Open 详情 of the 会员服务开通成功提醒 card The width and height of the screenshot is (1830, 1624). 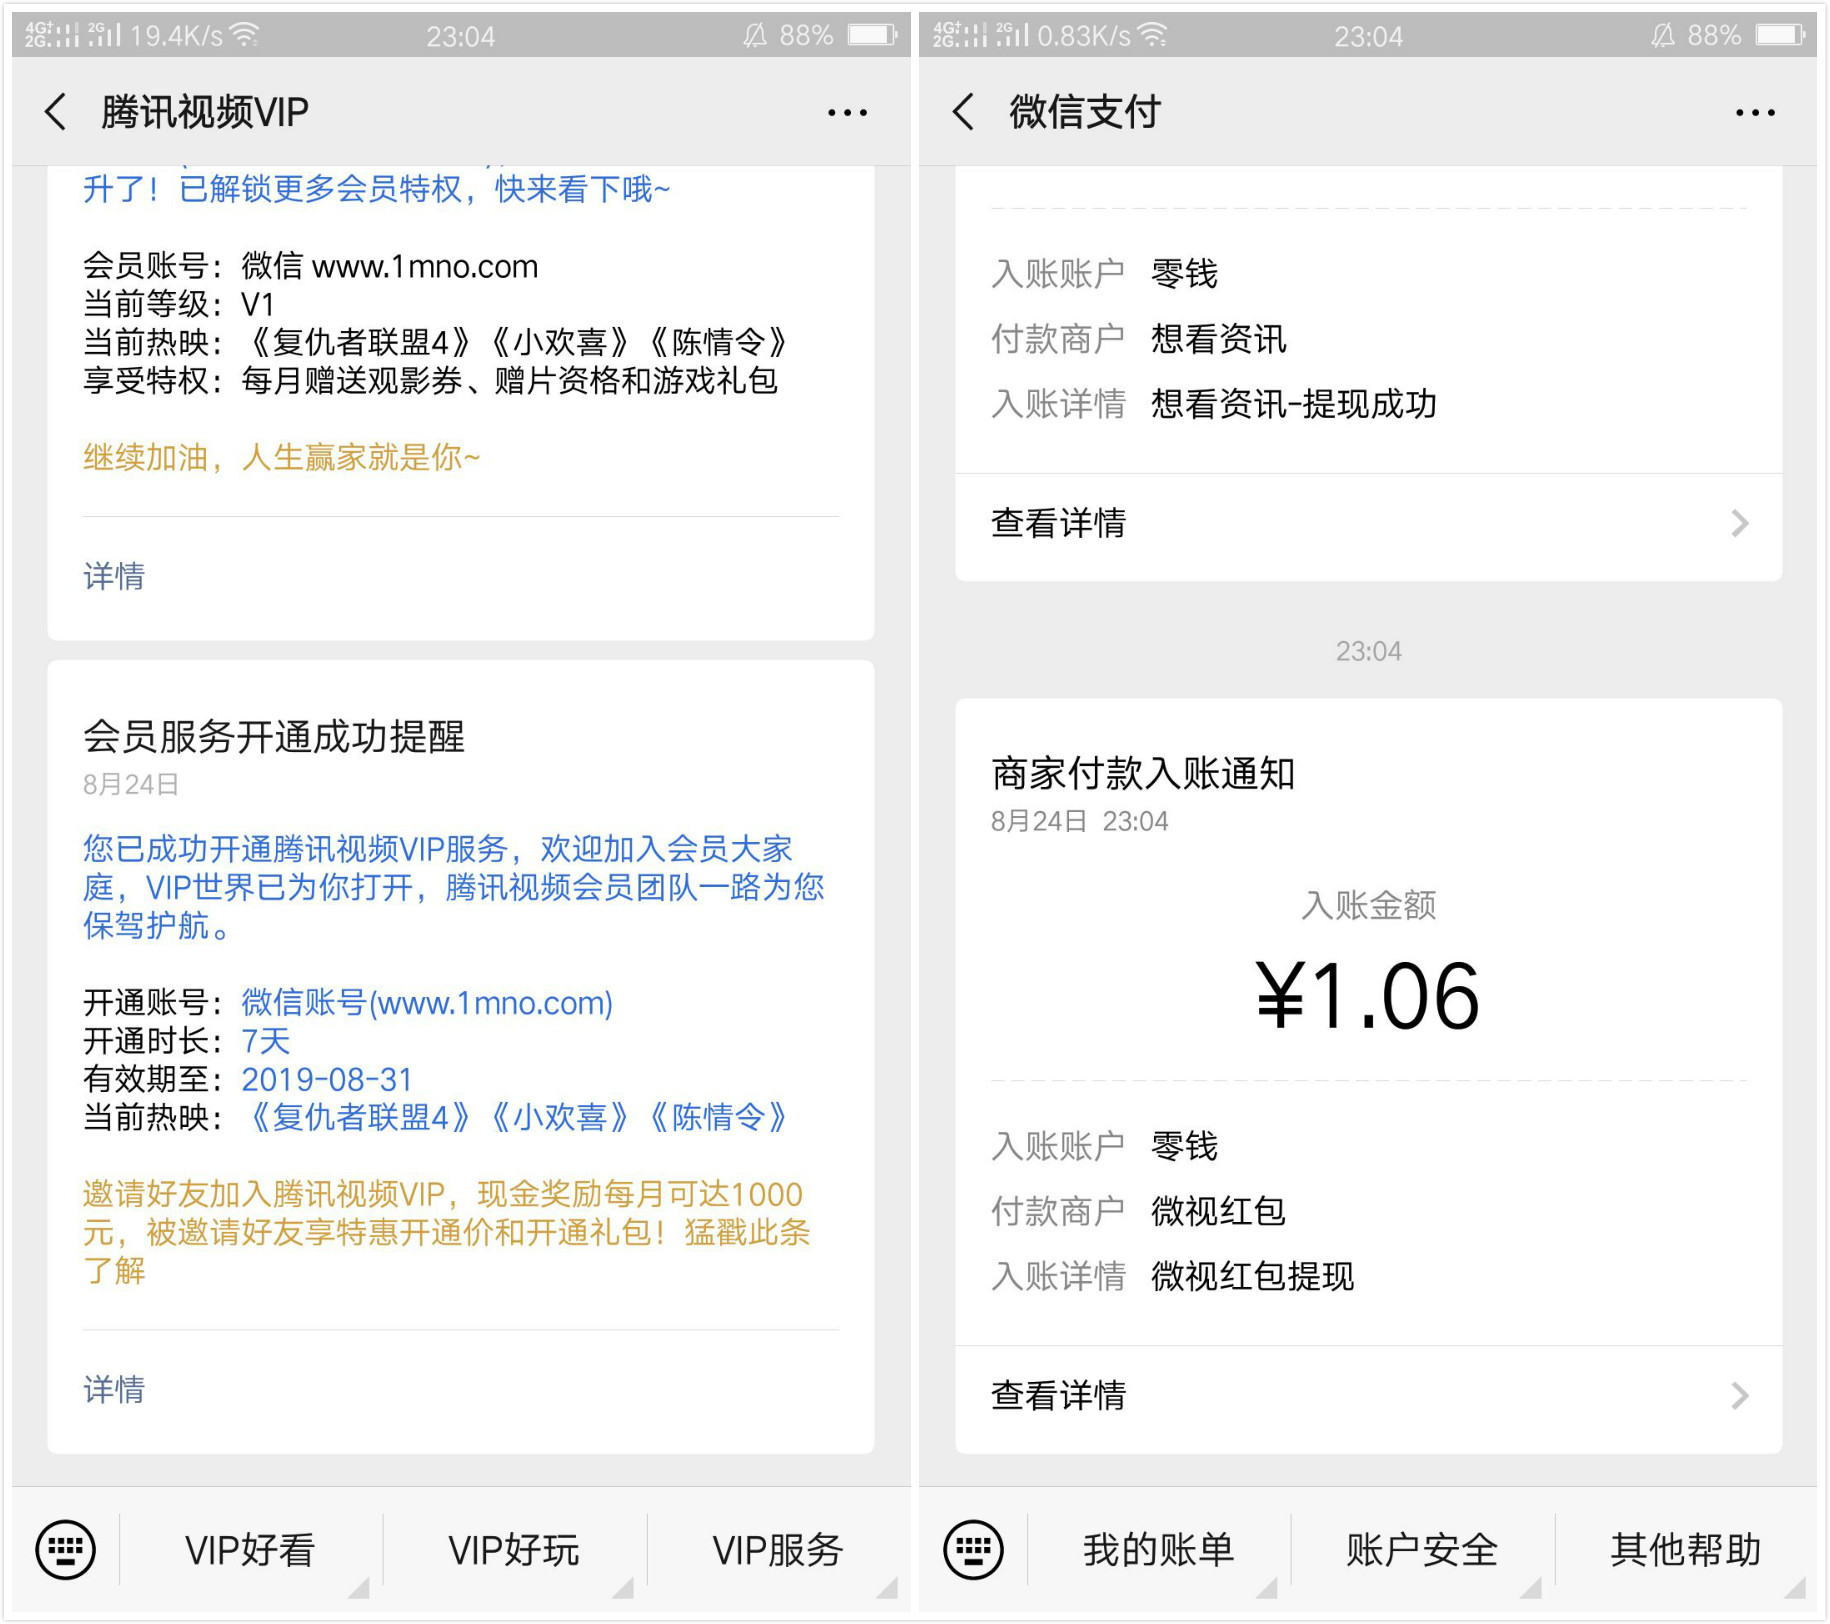[x=114, y=1389]
